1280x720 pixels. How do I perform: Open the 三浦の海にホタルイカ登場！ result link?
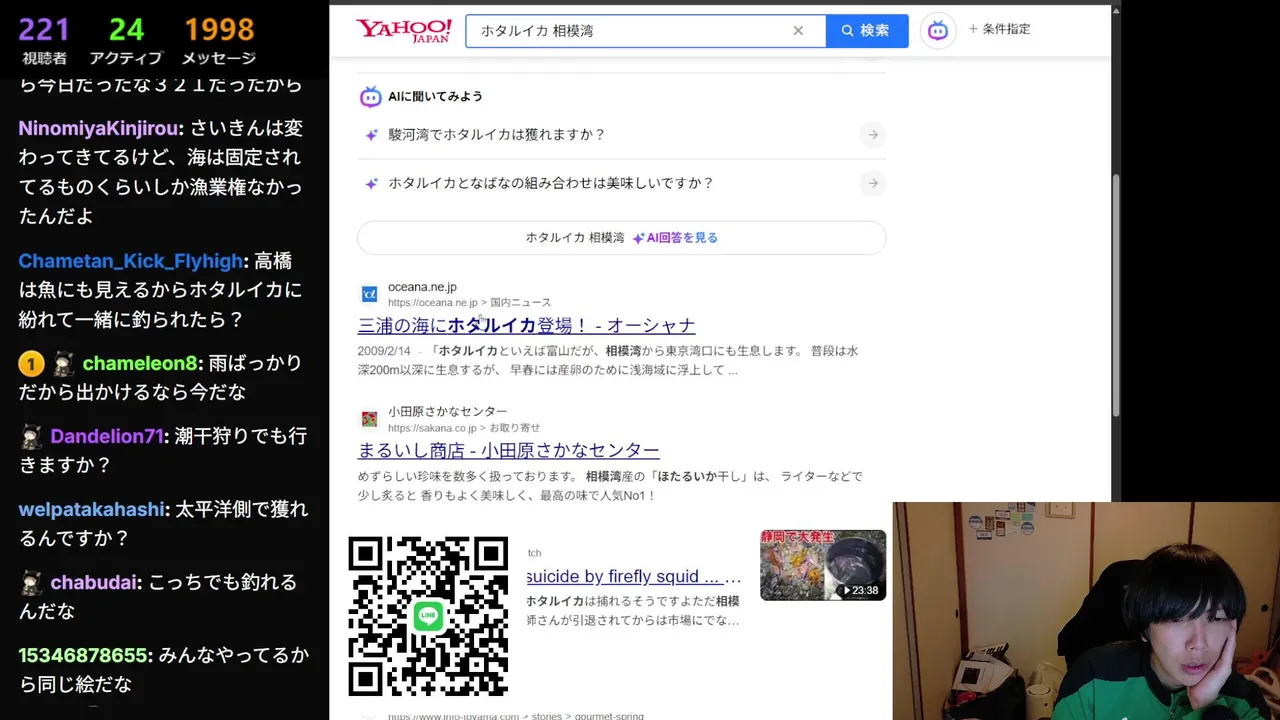[526, 325]
